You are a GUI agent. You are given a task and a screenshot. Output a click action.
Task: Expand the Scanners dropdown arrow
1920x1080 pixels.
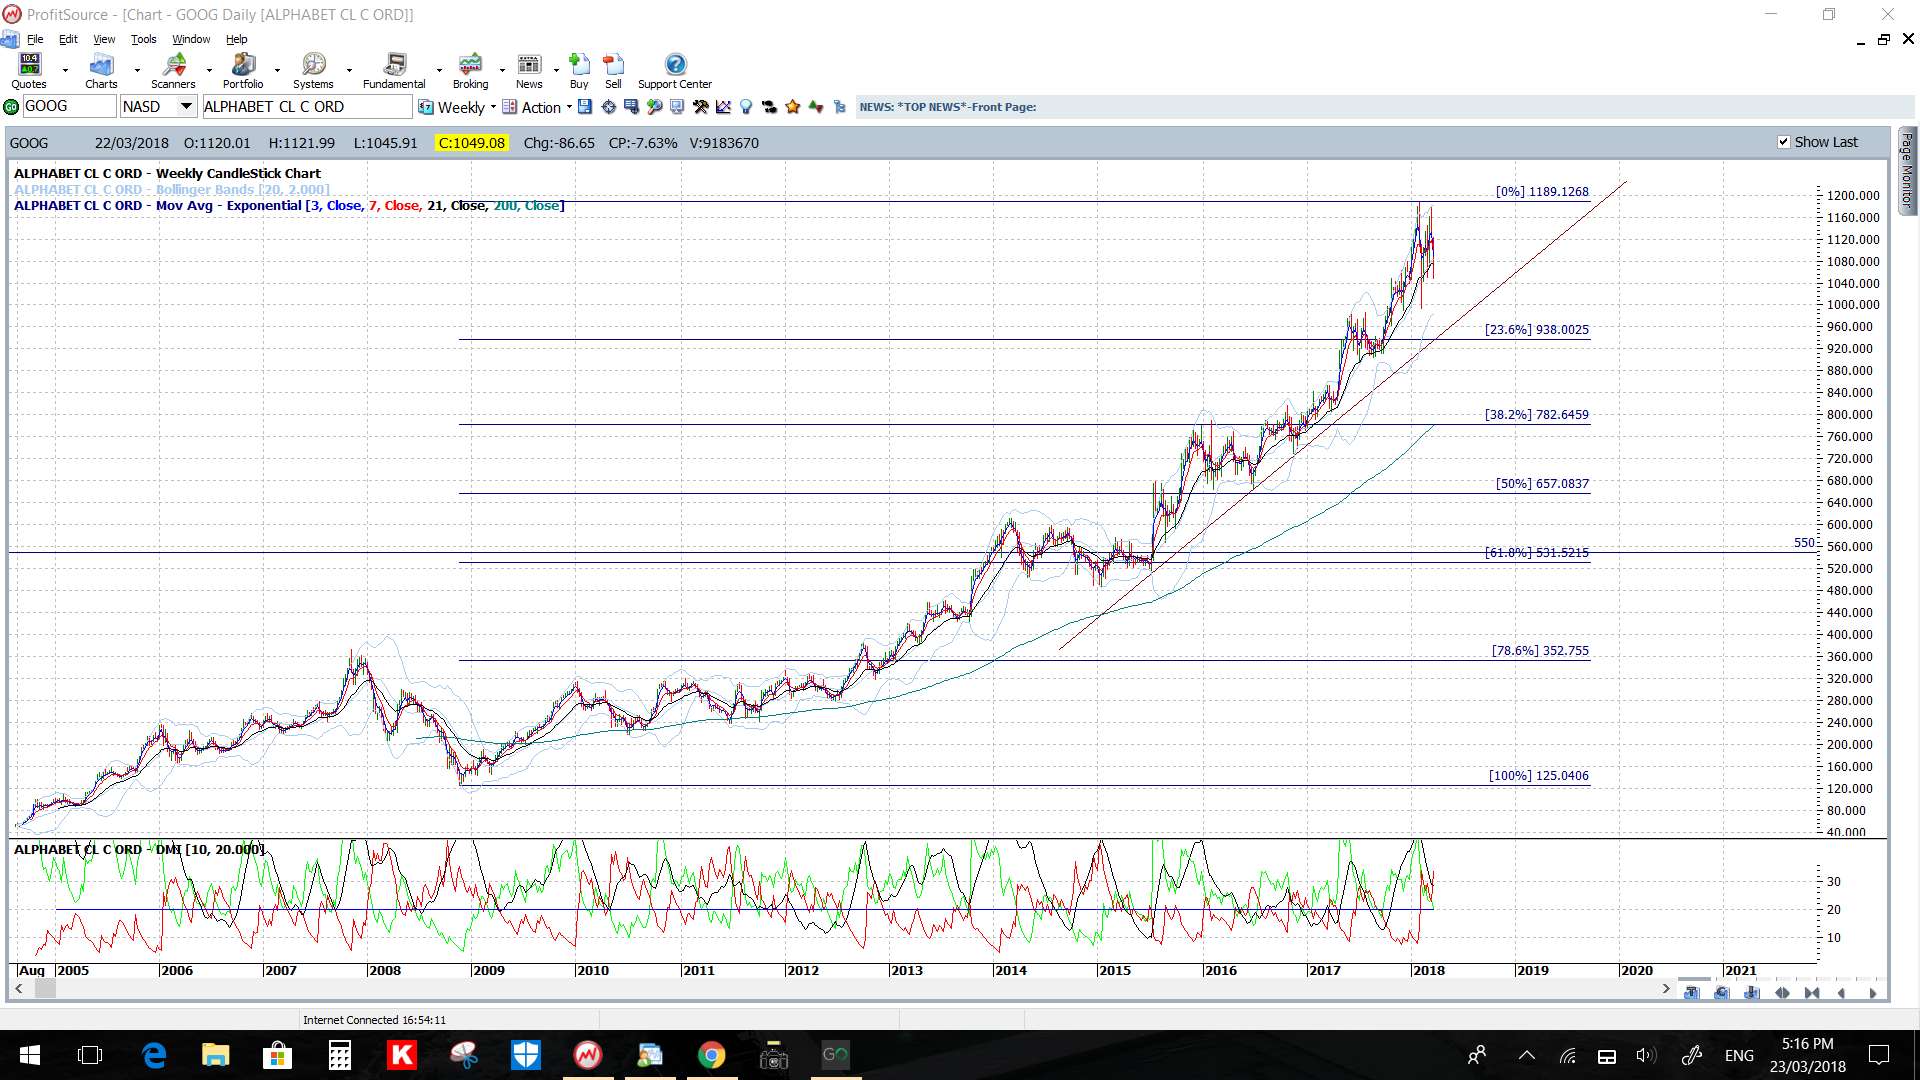click(209, 71)
